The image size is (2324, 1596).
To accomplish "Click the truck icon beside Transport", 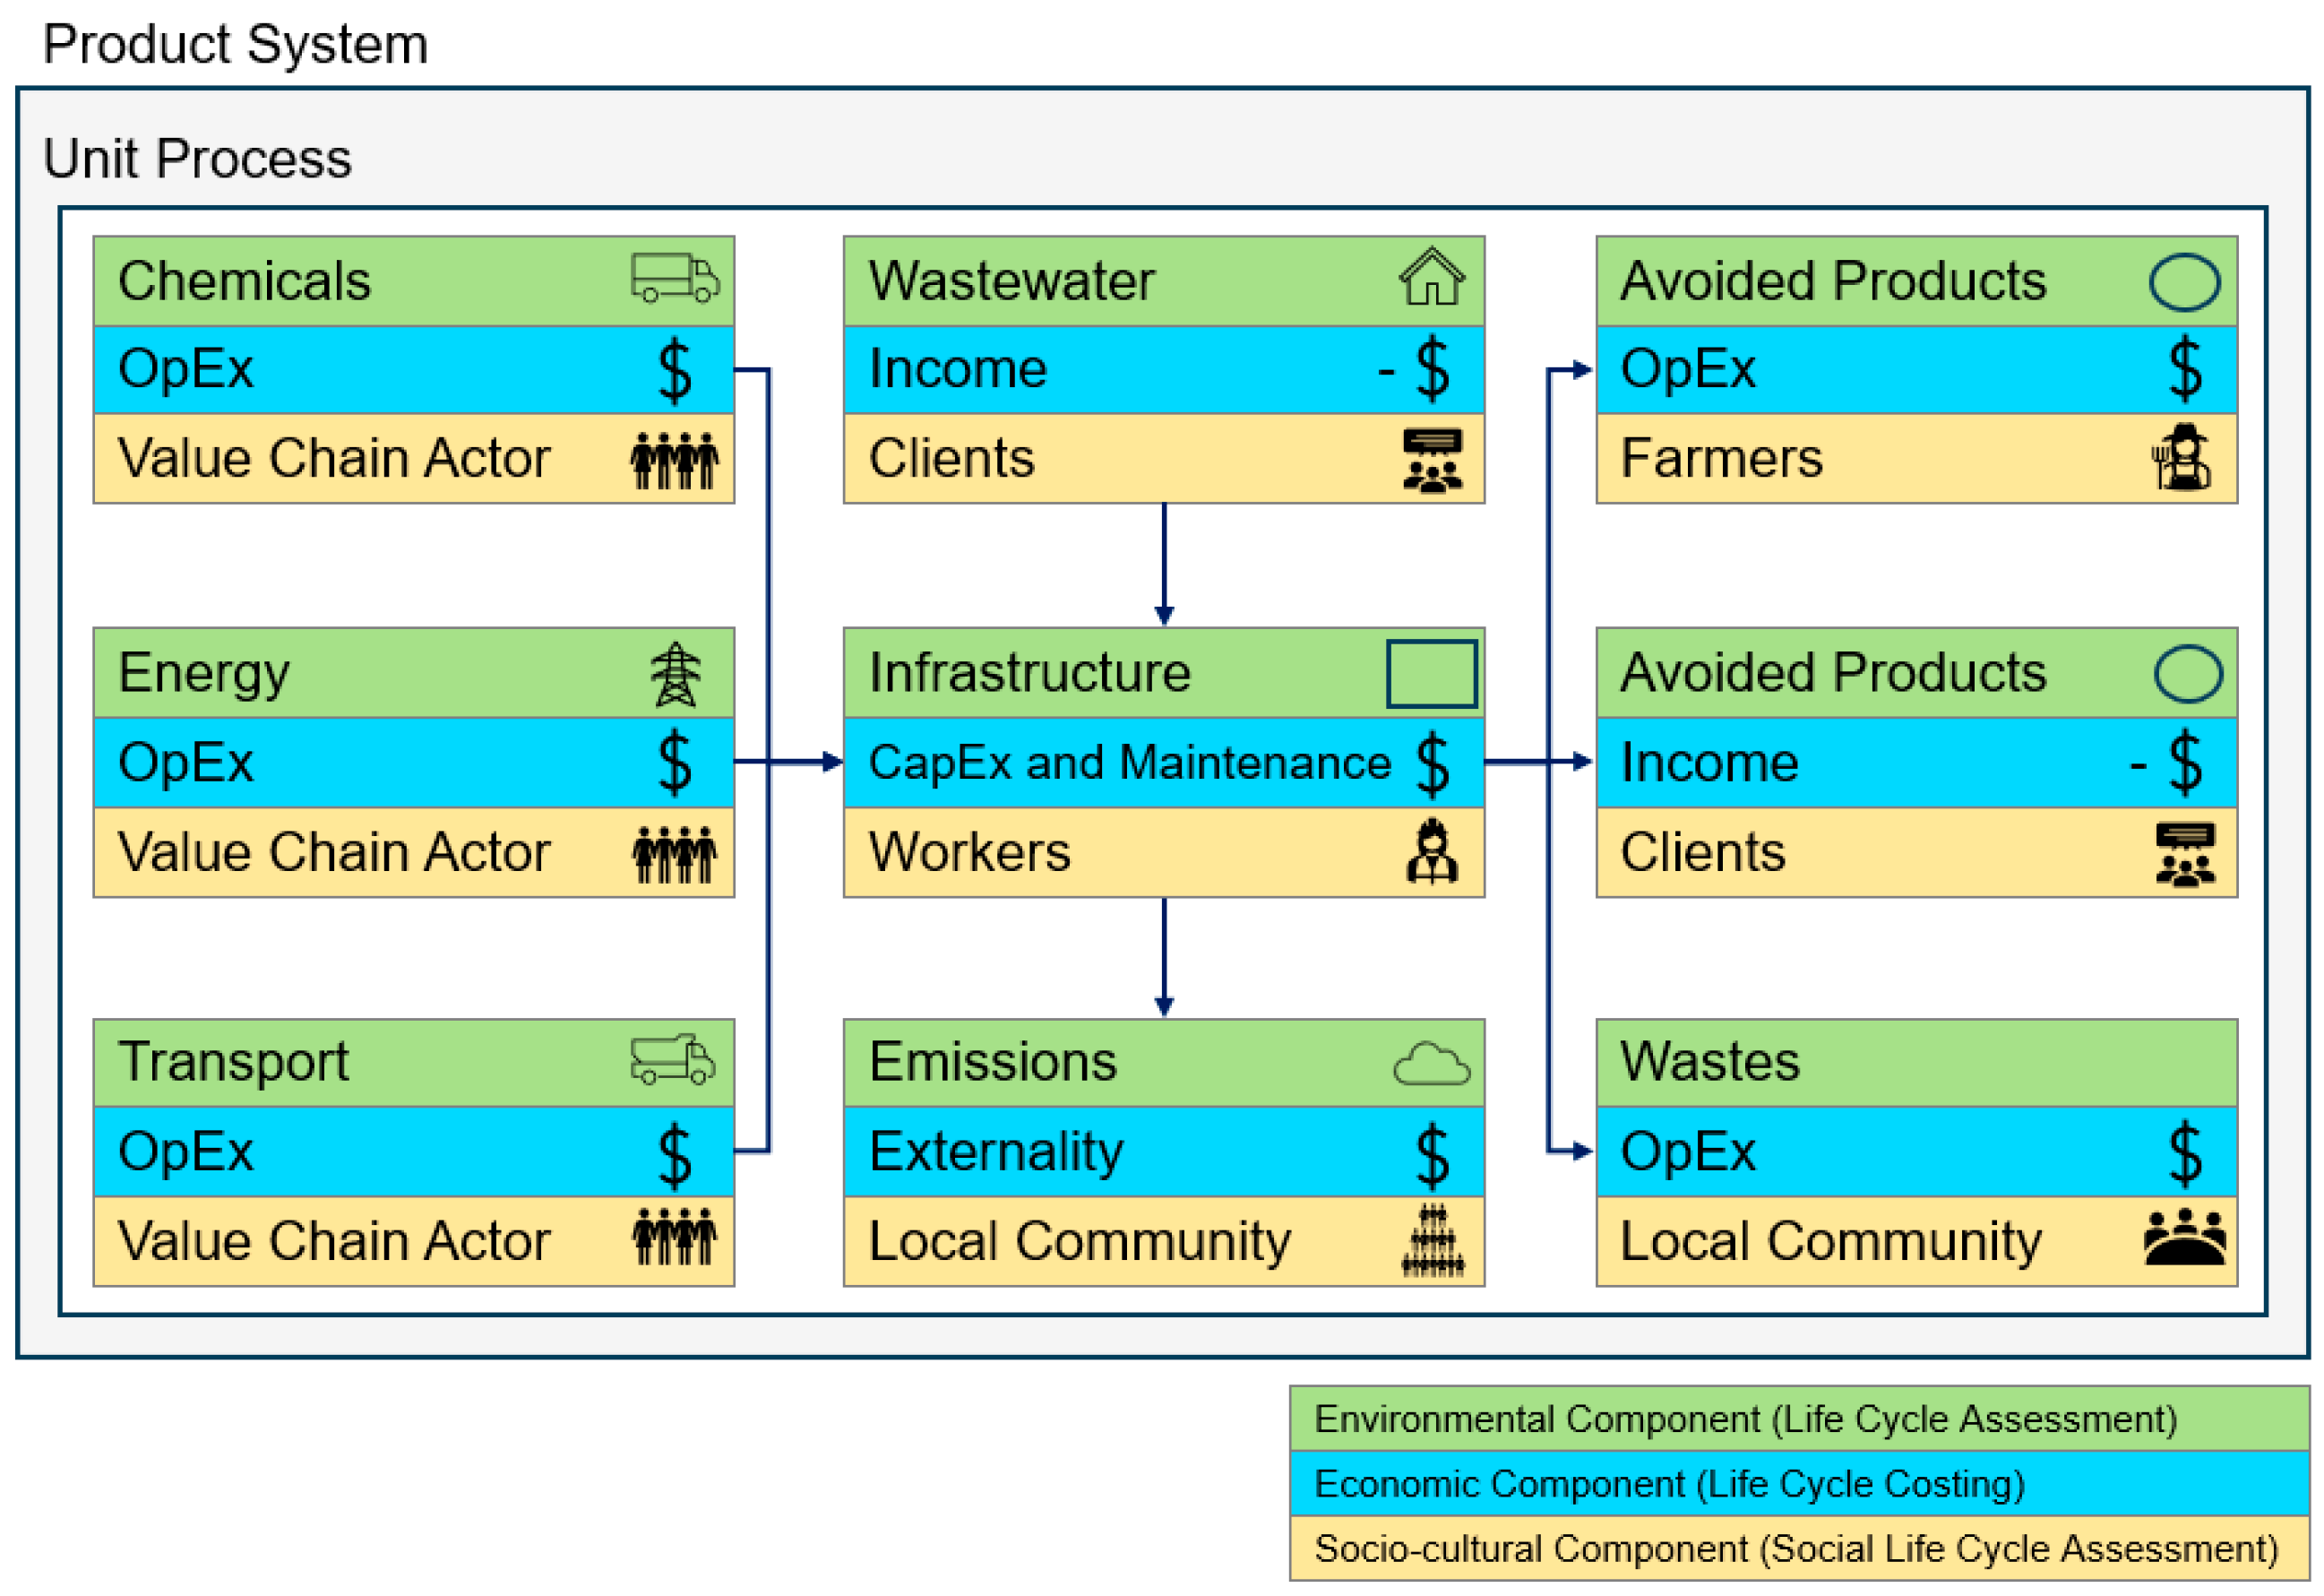I will click(x=673, y=1060).
